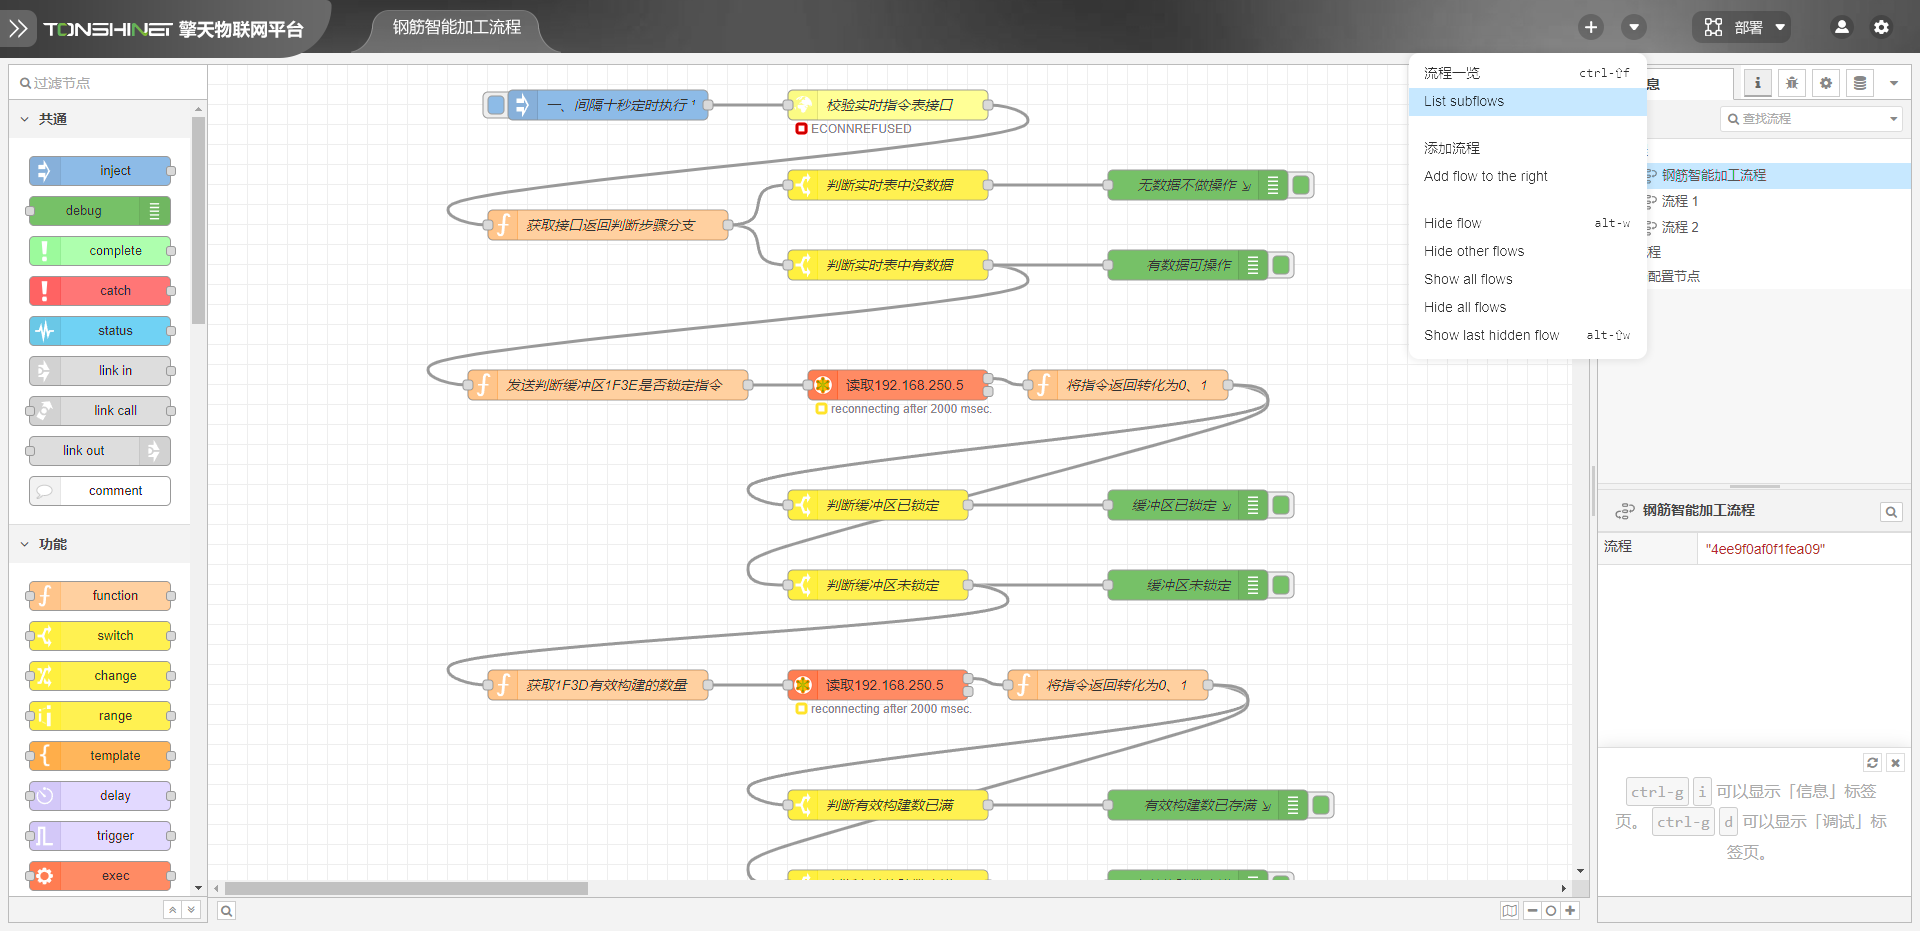Toggle the navigator map view icon

point(1509,910)
